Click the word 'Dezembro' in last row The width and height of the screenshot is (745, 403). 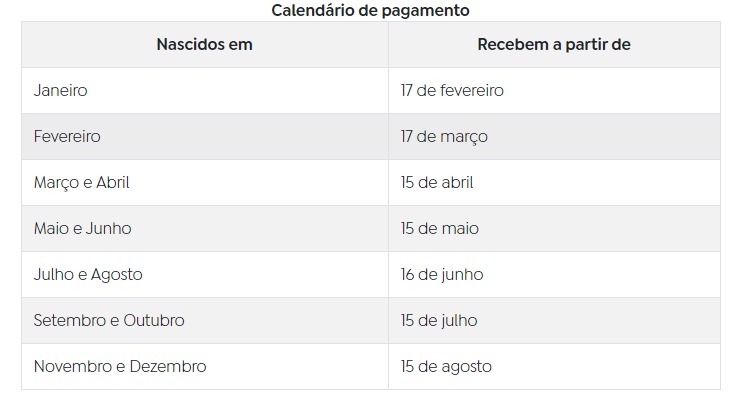click(x=168, y=366)
